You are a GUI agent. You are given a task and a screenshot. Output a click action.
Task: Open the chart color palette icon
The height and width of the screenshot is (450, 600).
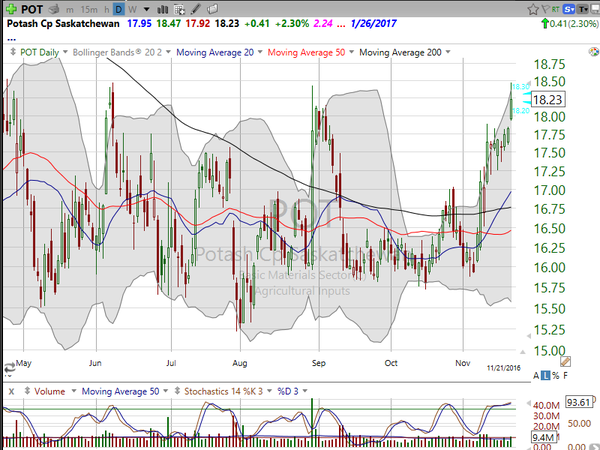[x=594, y=52]
